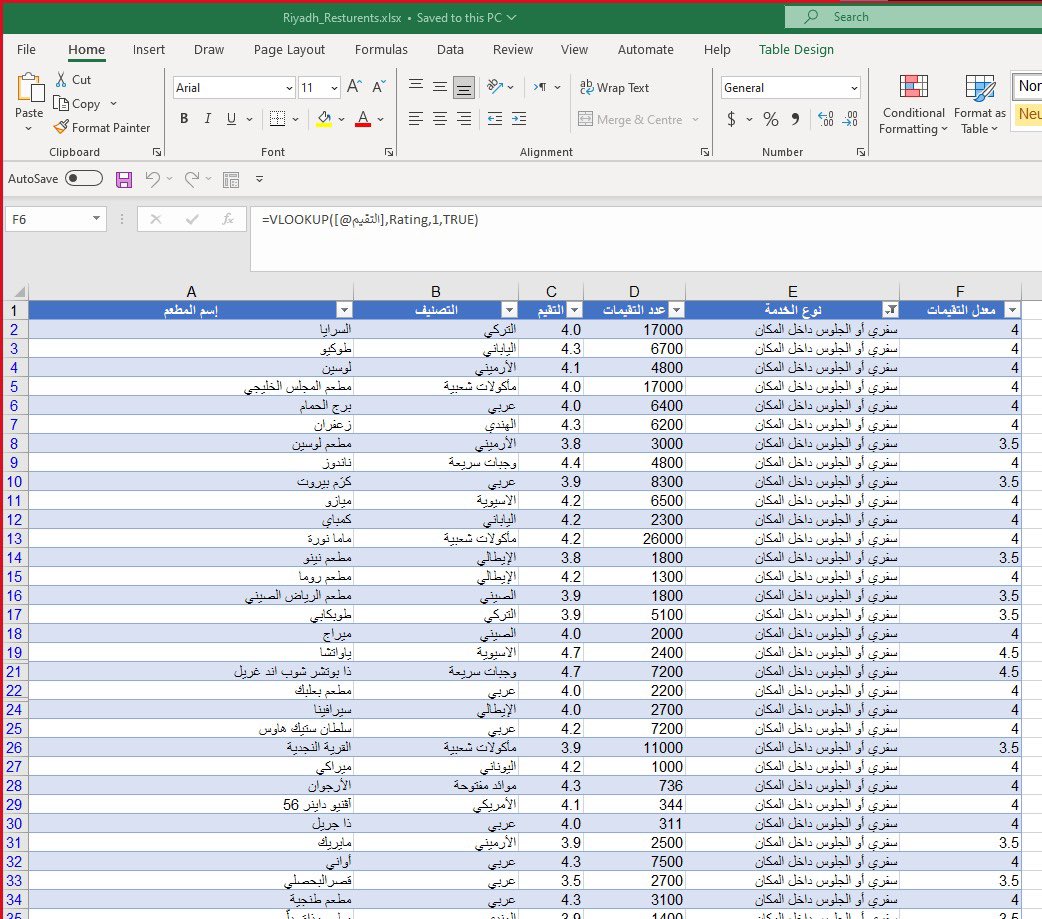Viewport: 1042px width, 919px height.
Task: Click the cell with value 26000
Action: (x=635, y=538)
